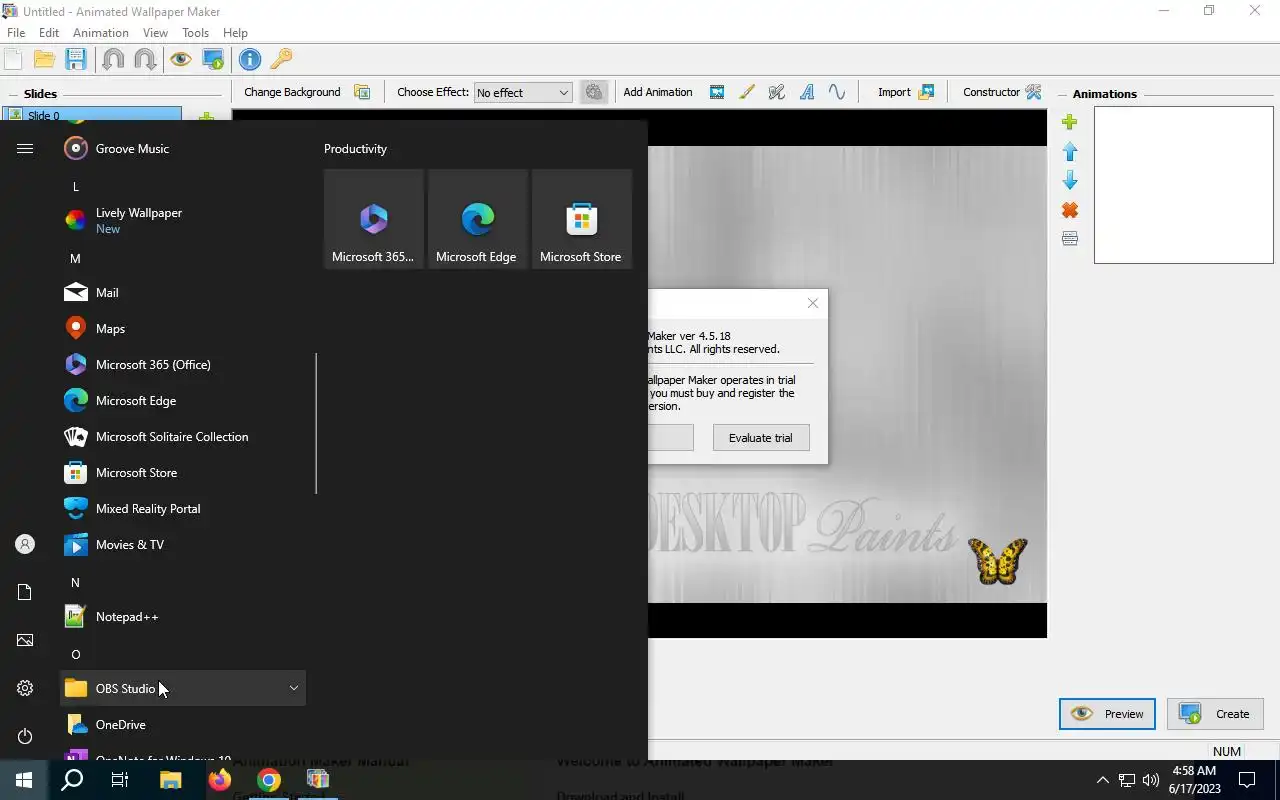Open Microsoft Solitaire Collection from Start list
The image size is (1280, 800).
tap(183, 436)
